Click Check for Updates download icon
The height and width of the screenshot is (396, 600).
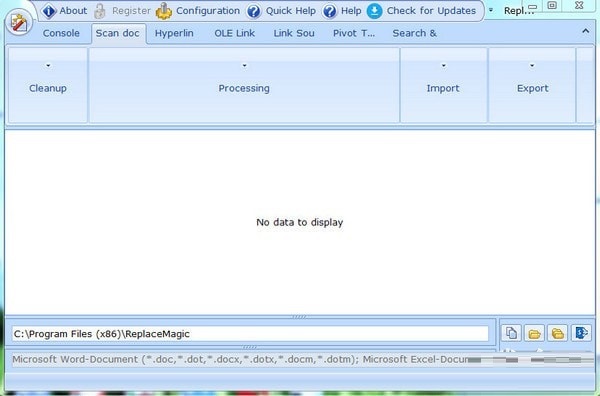pos(374,11)
